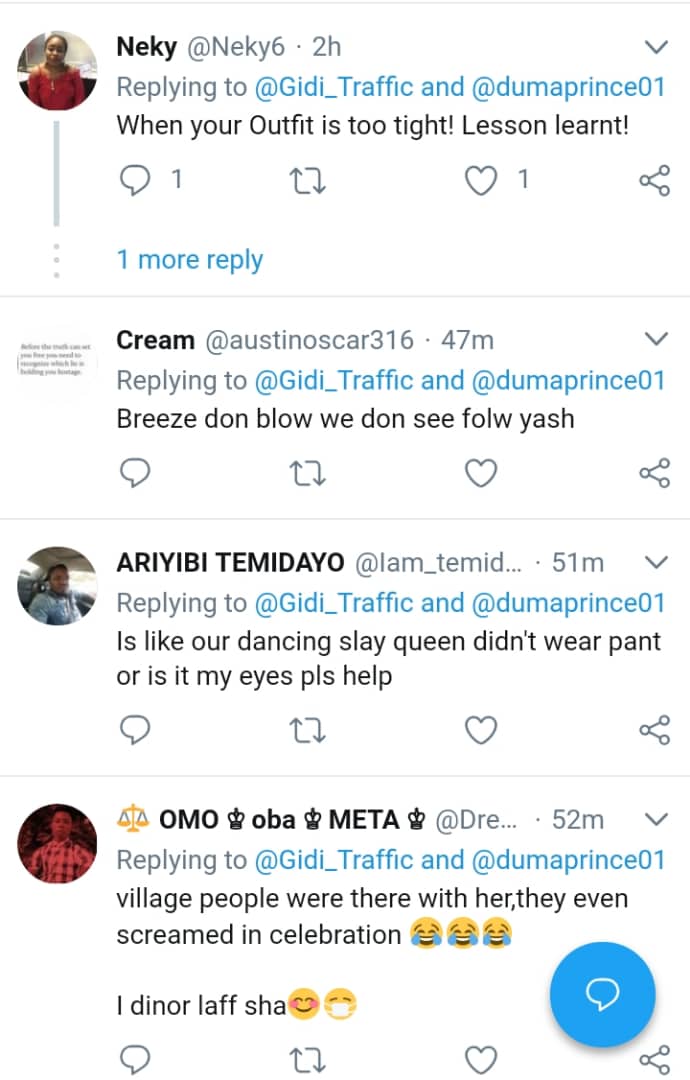Retweet Neky's outfit tweet

tap(307, 181)
